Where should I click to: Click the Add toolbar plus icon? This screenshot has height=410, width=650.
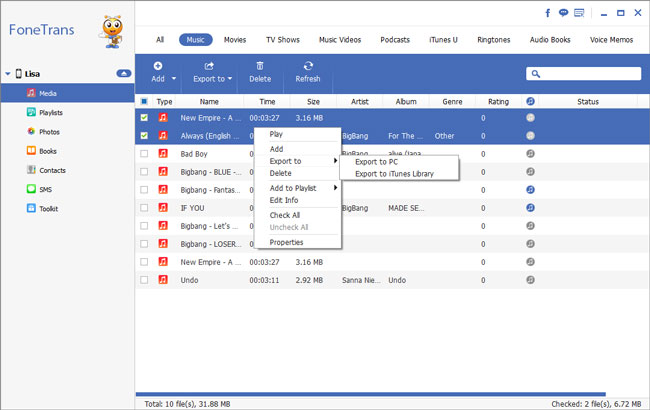tap(158, 66)
